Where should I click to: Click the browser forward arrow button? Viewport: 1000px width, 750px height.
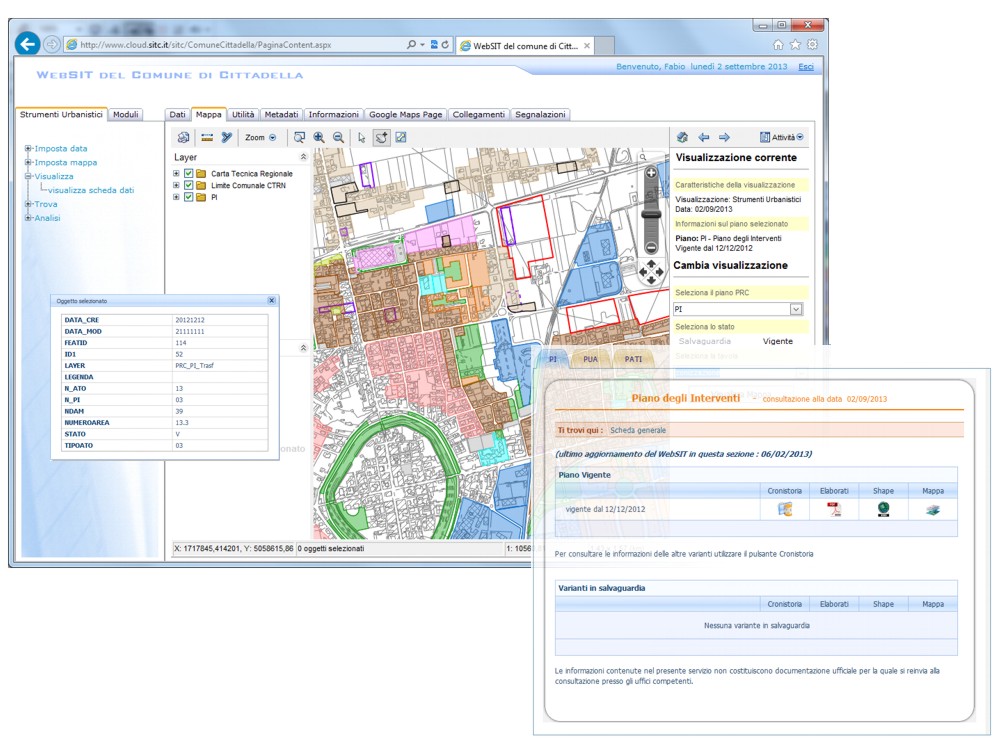(52, 44)
